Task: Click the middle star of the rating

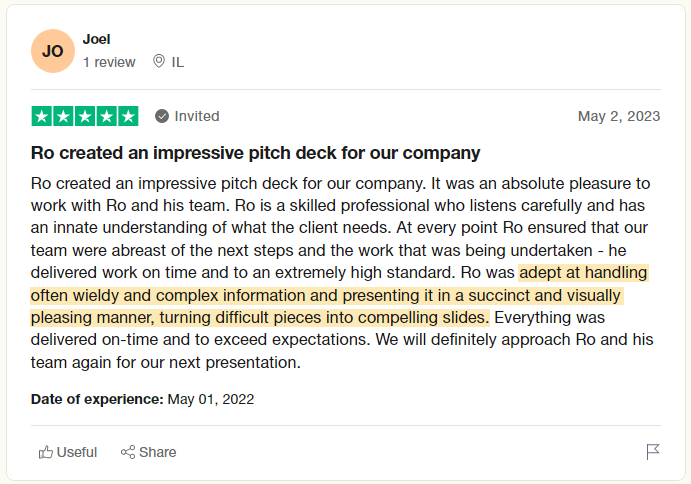Action: click(85, 116)
